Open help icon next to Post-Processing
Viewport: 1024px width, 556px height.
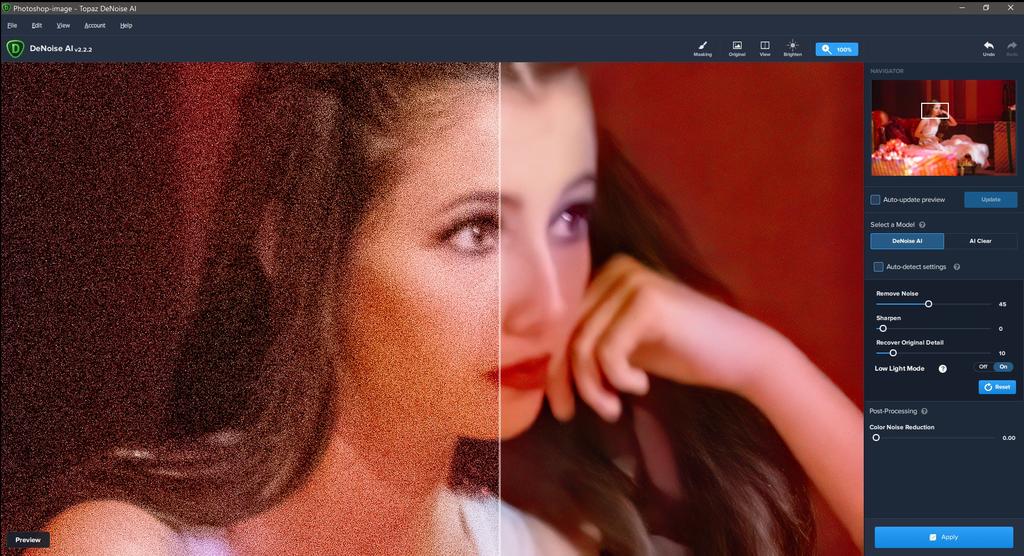coord(924,411)
